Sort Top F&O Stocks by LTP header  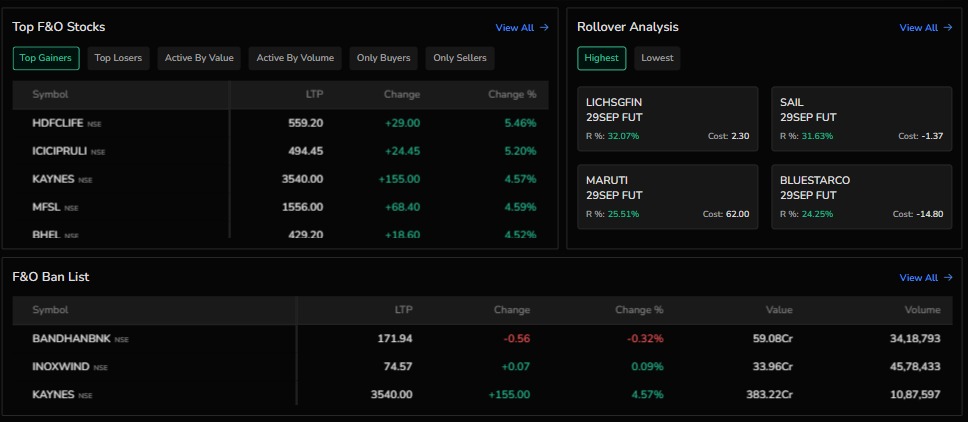coord(313,94)
